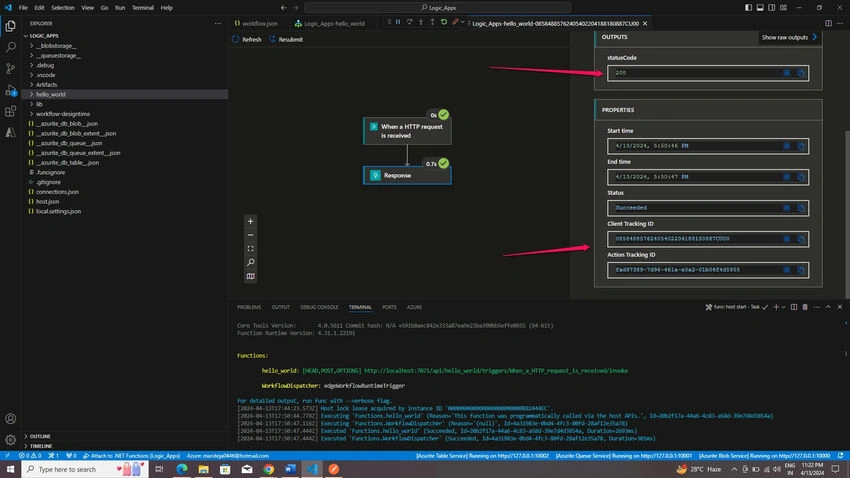Restart the debug session
The width and height of the screenshot is (850, 478).
(443, 22)
